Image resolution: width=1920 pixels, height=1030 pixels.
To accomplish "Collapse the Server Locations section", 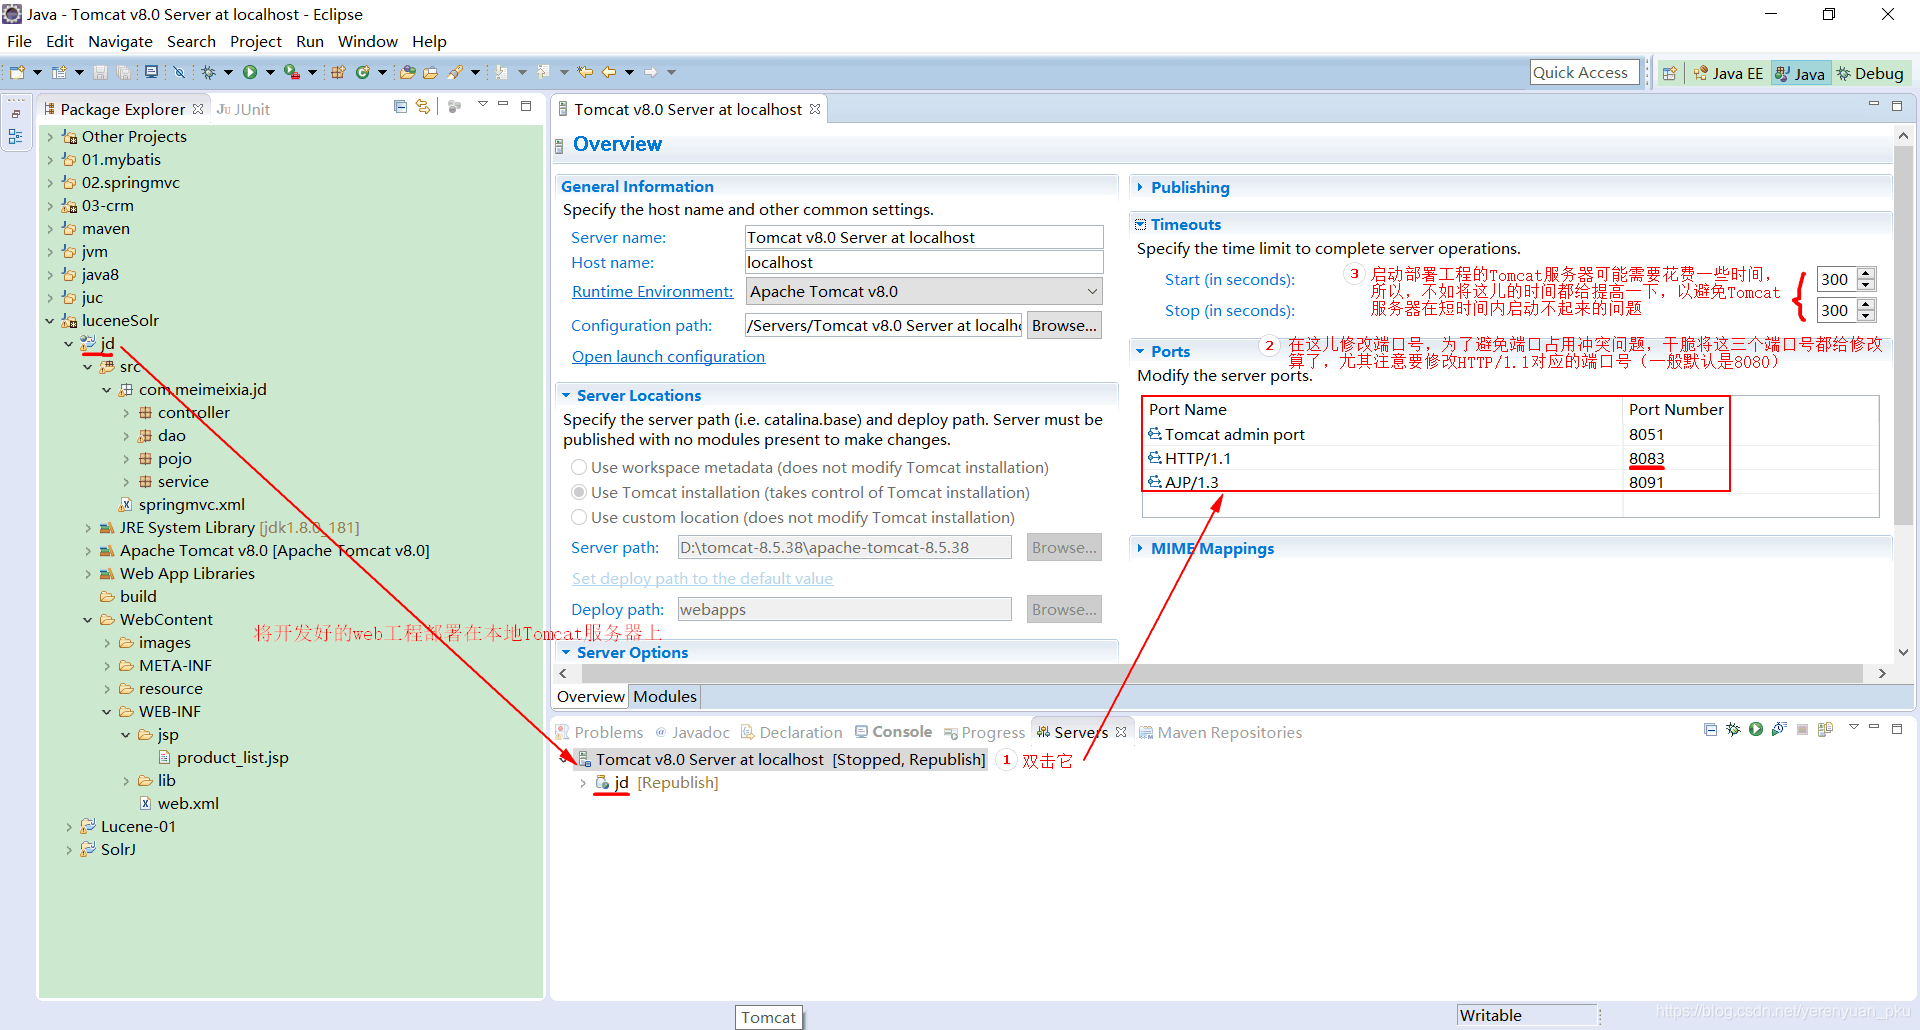I will tap(566, 395).
